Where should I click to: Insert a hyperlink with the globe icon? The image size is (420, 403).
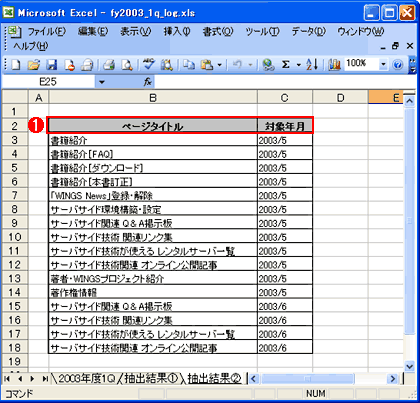tap(268, 64)
